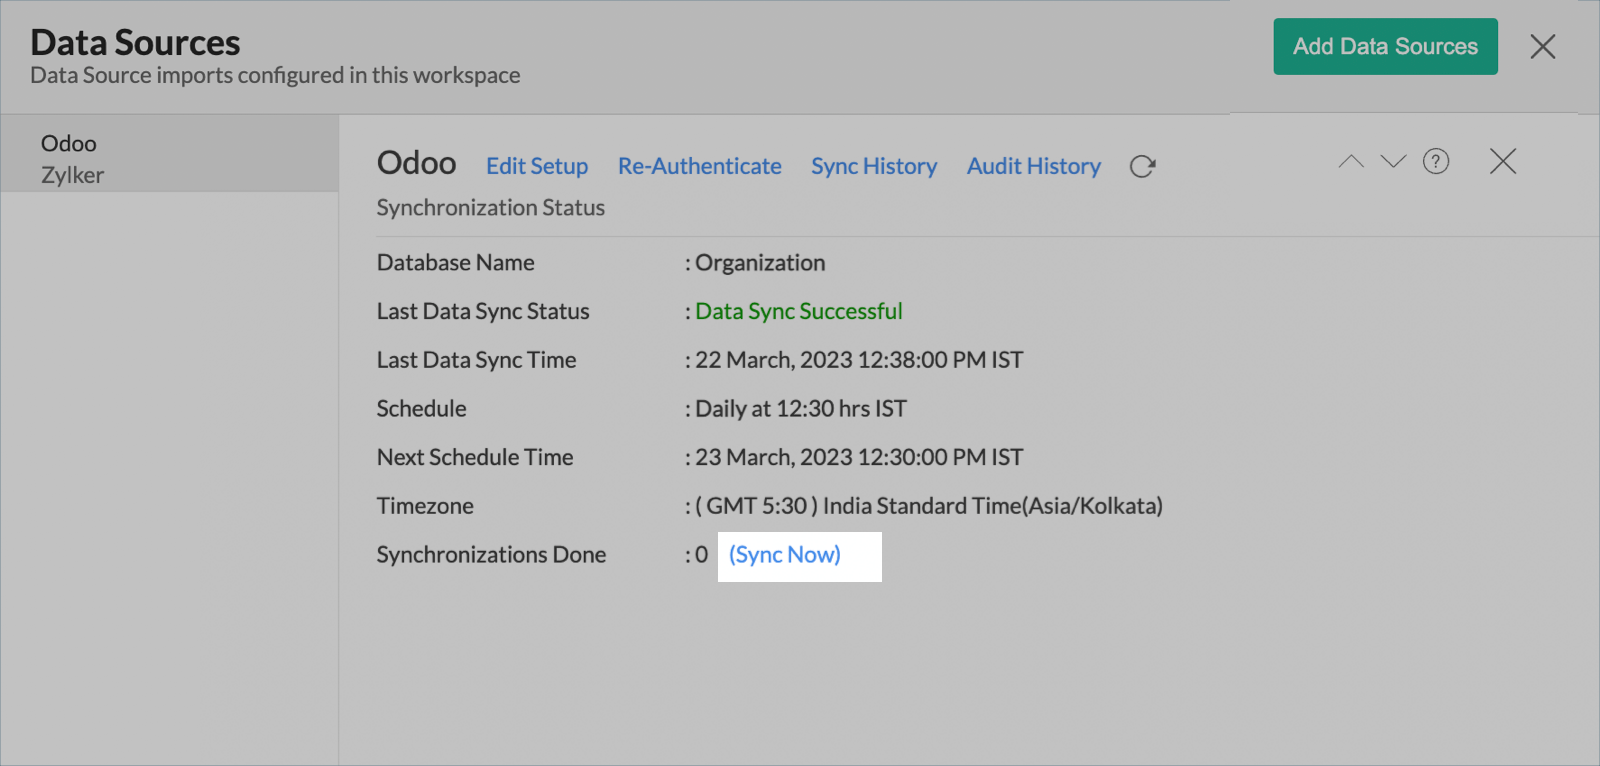This screenshot has width=1600, height=766.
Task: Open the Audit History link
Action: click(x=1033, y=167)
